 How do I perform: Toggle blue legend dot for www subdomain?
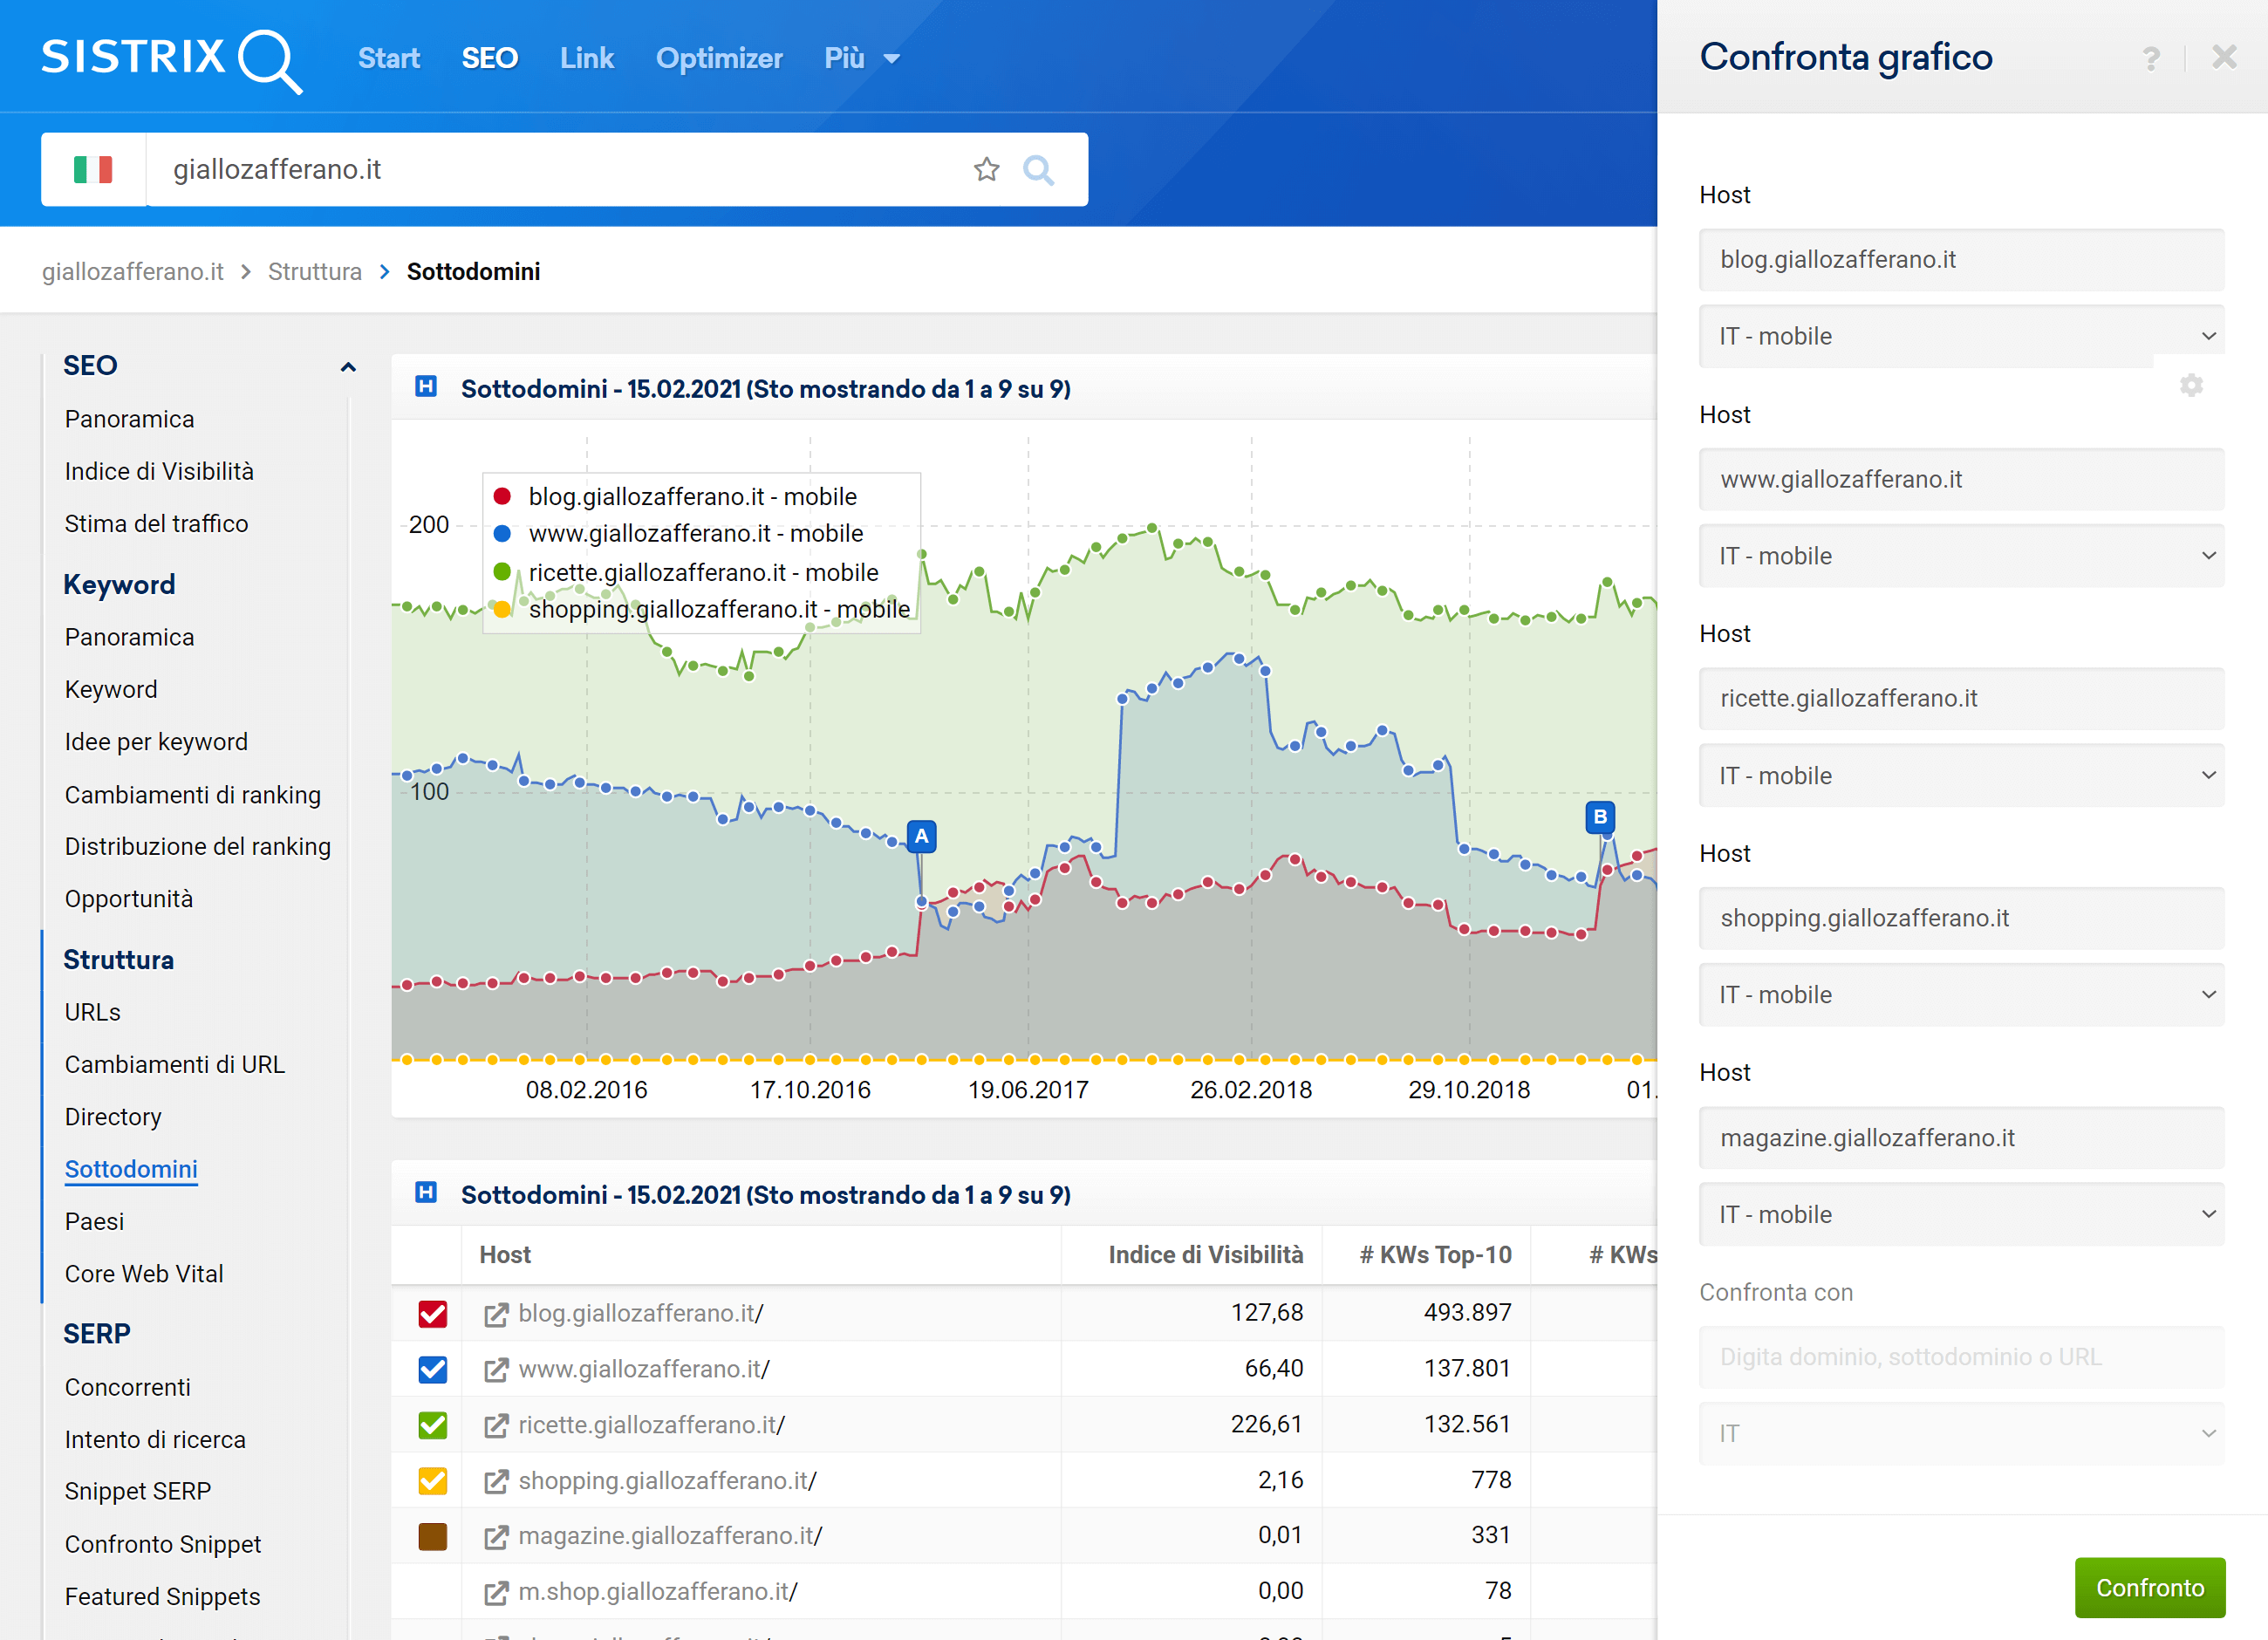tap(503, 533)
